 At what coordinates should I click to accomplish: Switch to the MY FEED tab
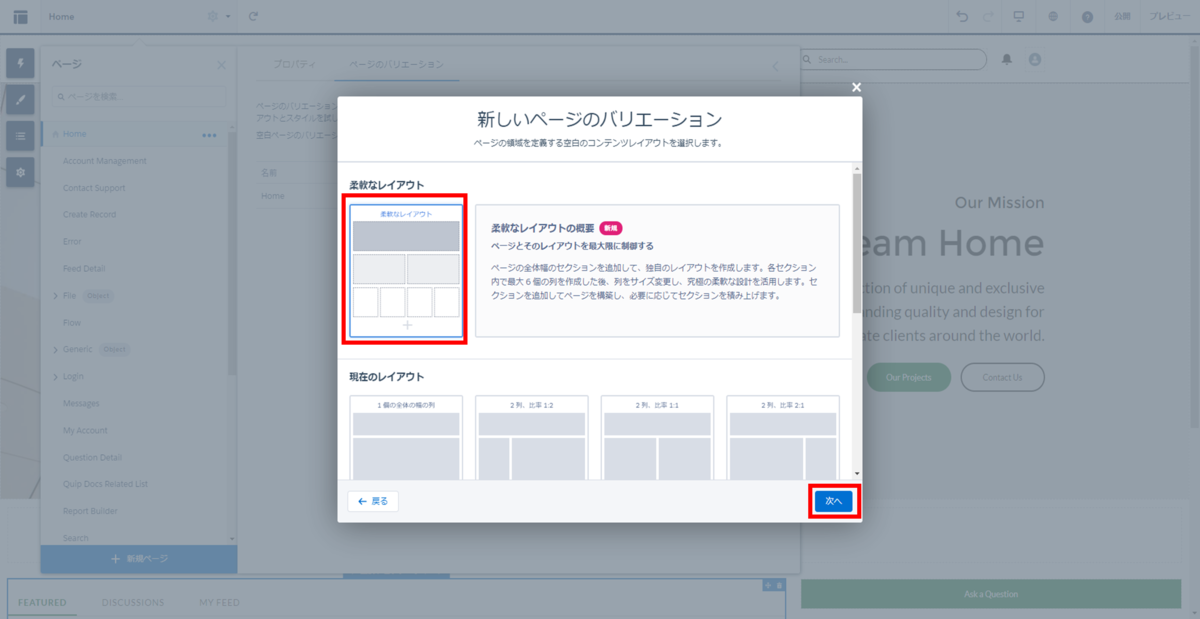tap(219, 602)
